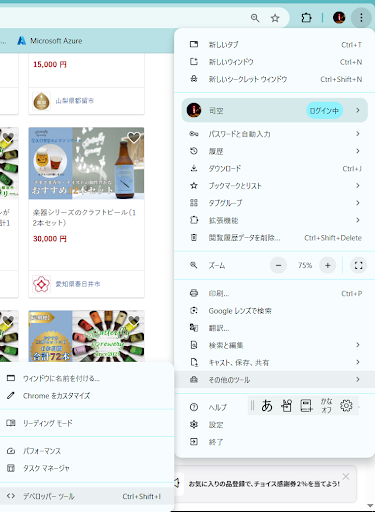Open パフォーマンス submenu item
Image resolution: width=375 pixels, height=512 pixels.
(87, 451)
